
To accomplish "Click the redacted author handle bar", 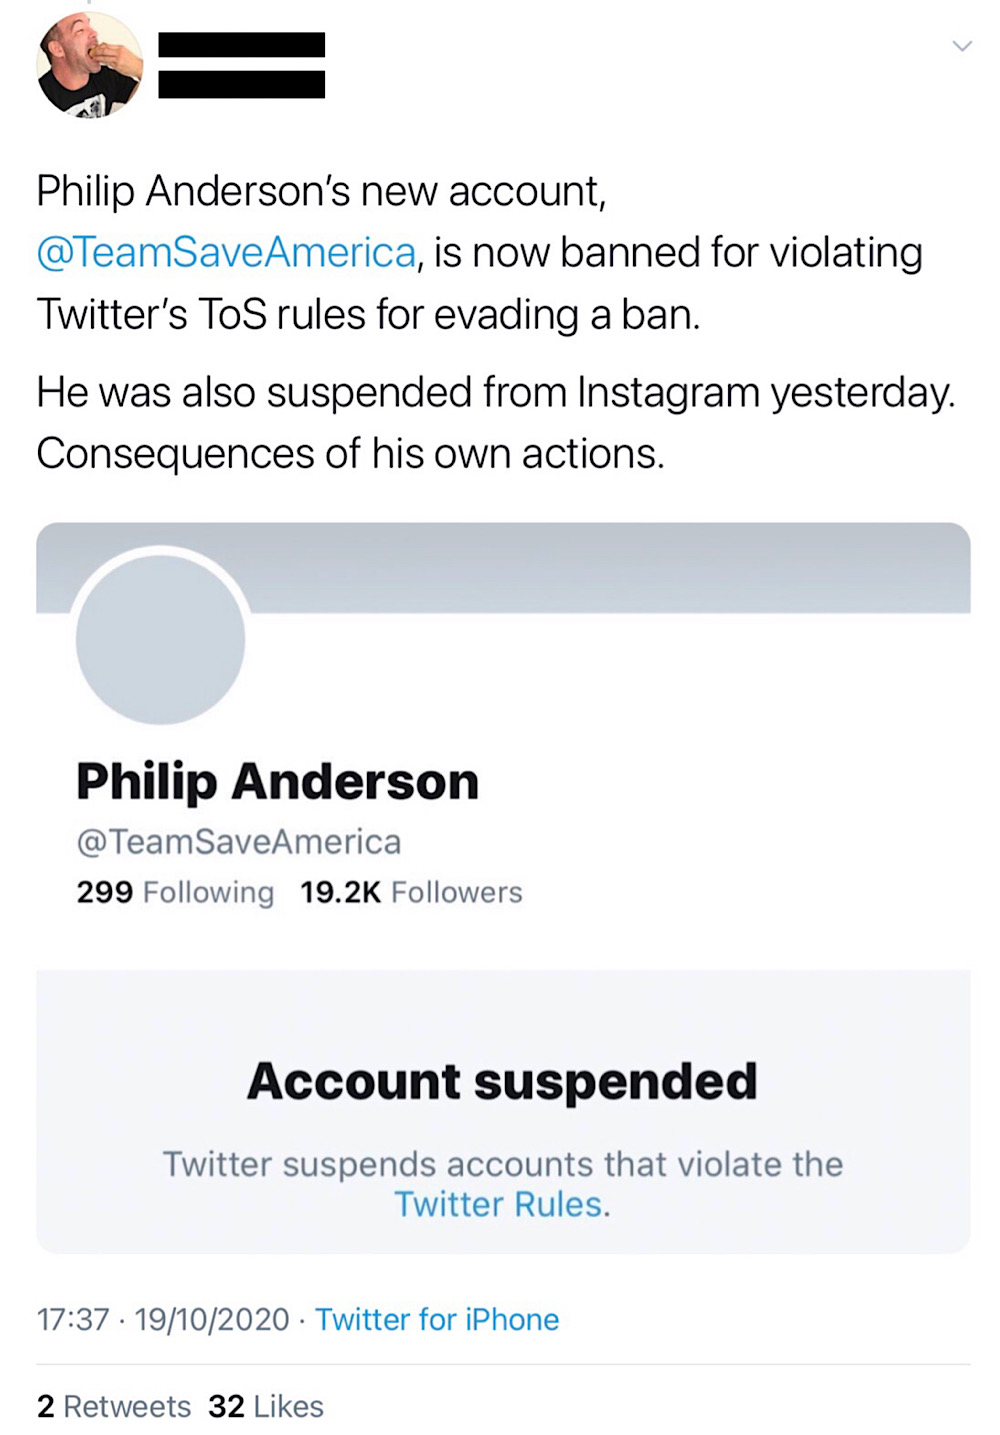I will tap(242, 84).
